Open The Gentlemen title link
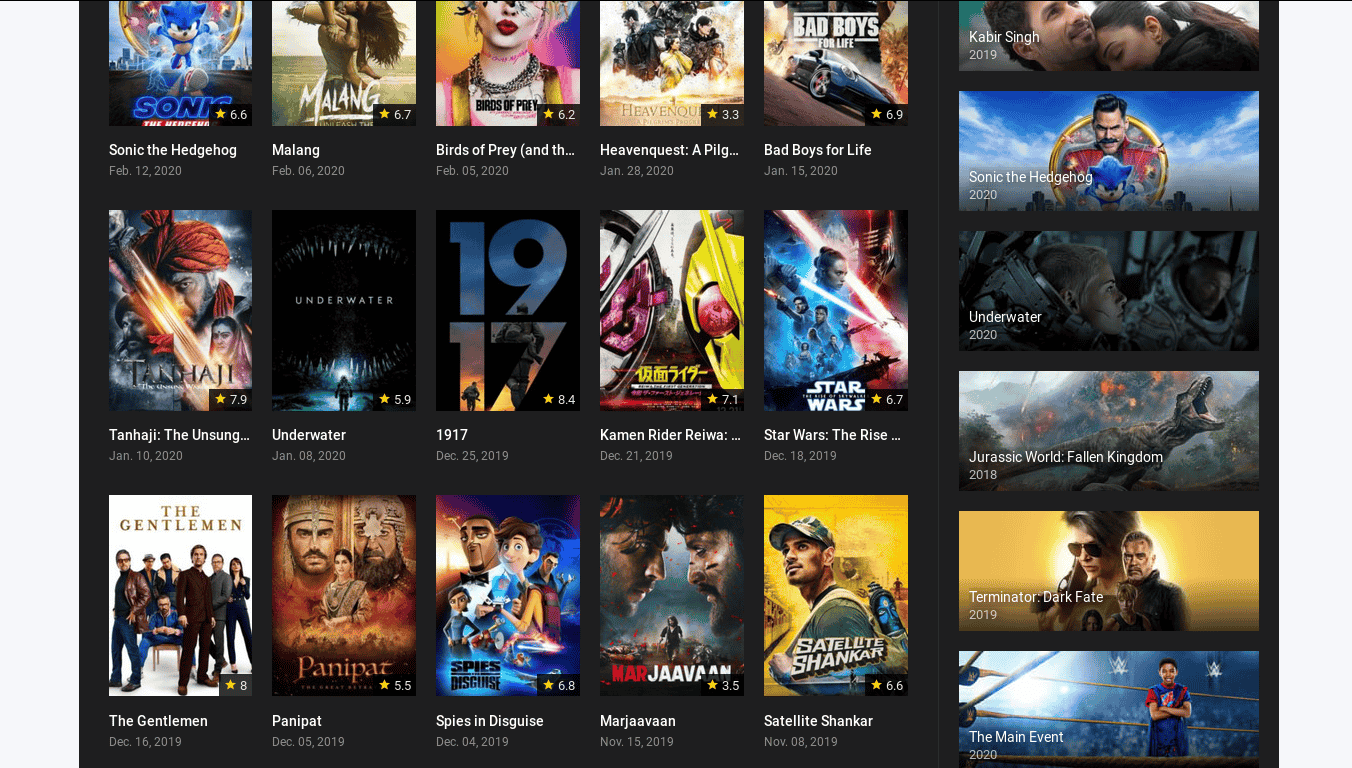1352x768 pixels. point(158,721)
